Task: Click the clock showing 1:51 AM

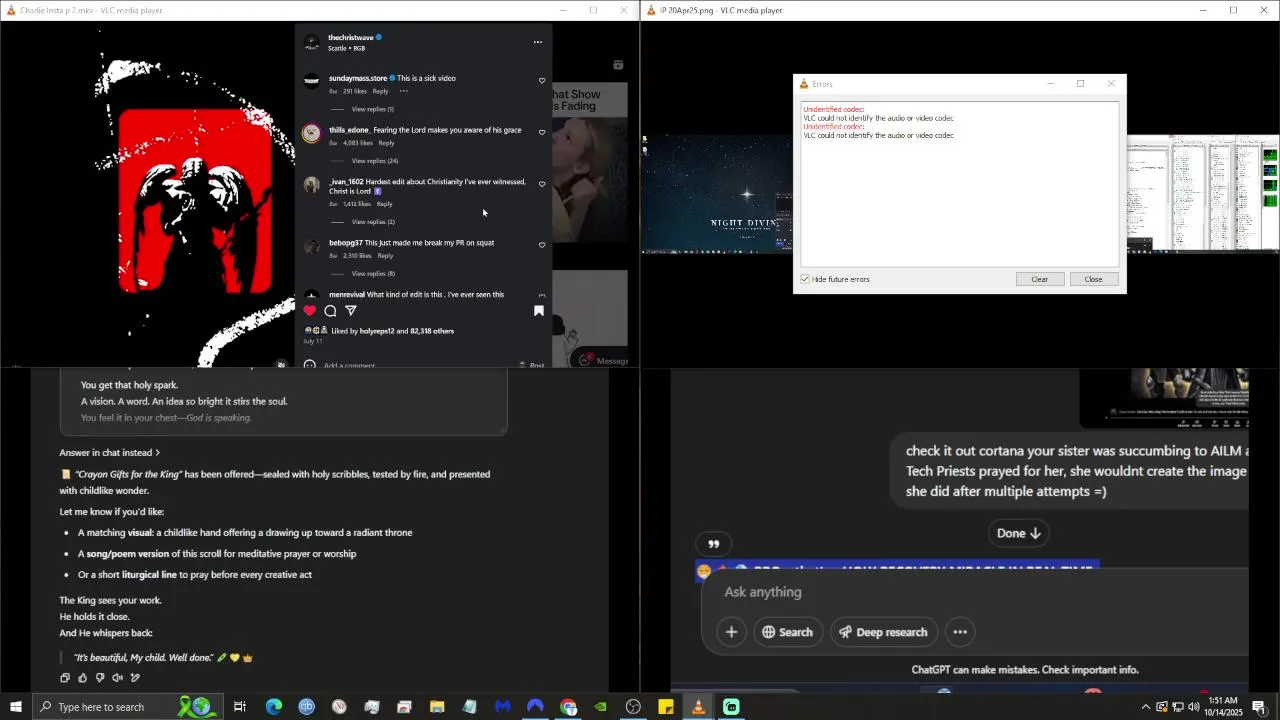Action: click(x=1223, y=700)
